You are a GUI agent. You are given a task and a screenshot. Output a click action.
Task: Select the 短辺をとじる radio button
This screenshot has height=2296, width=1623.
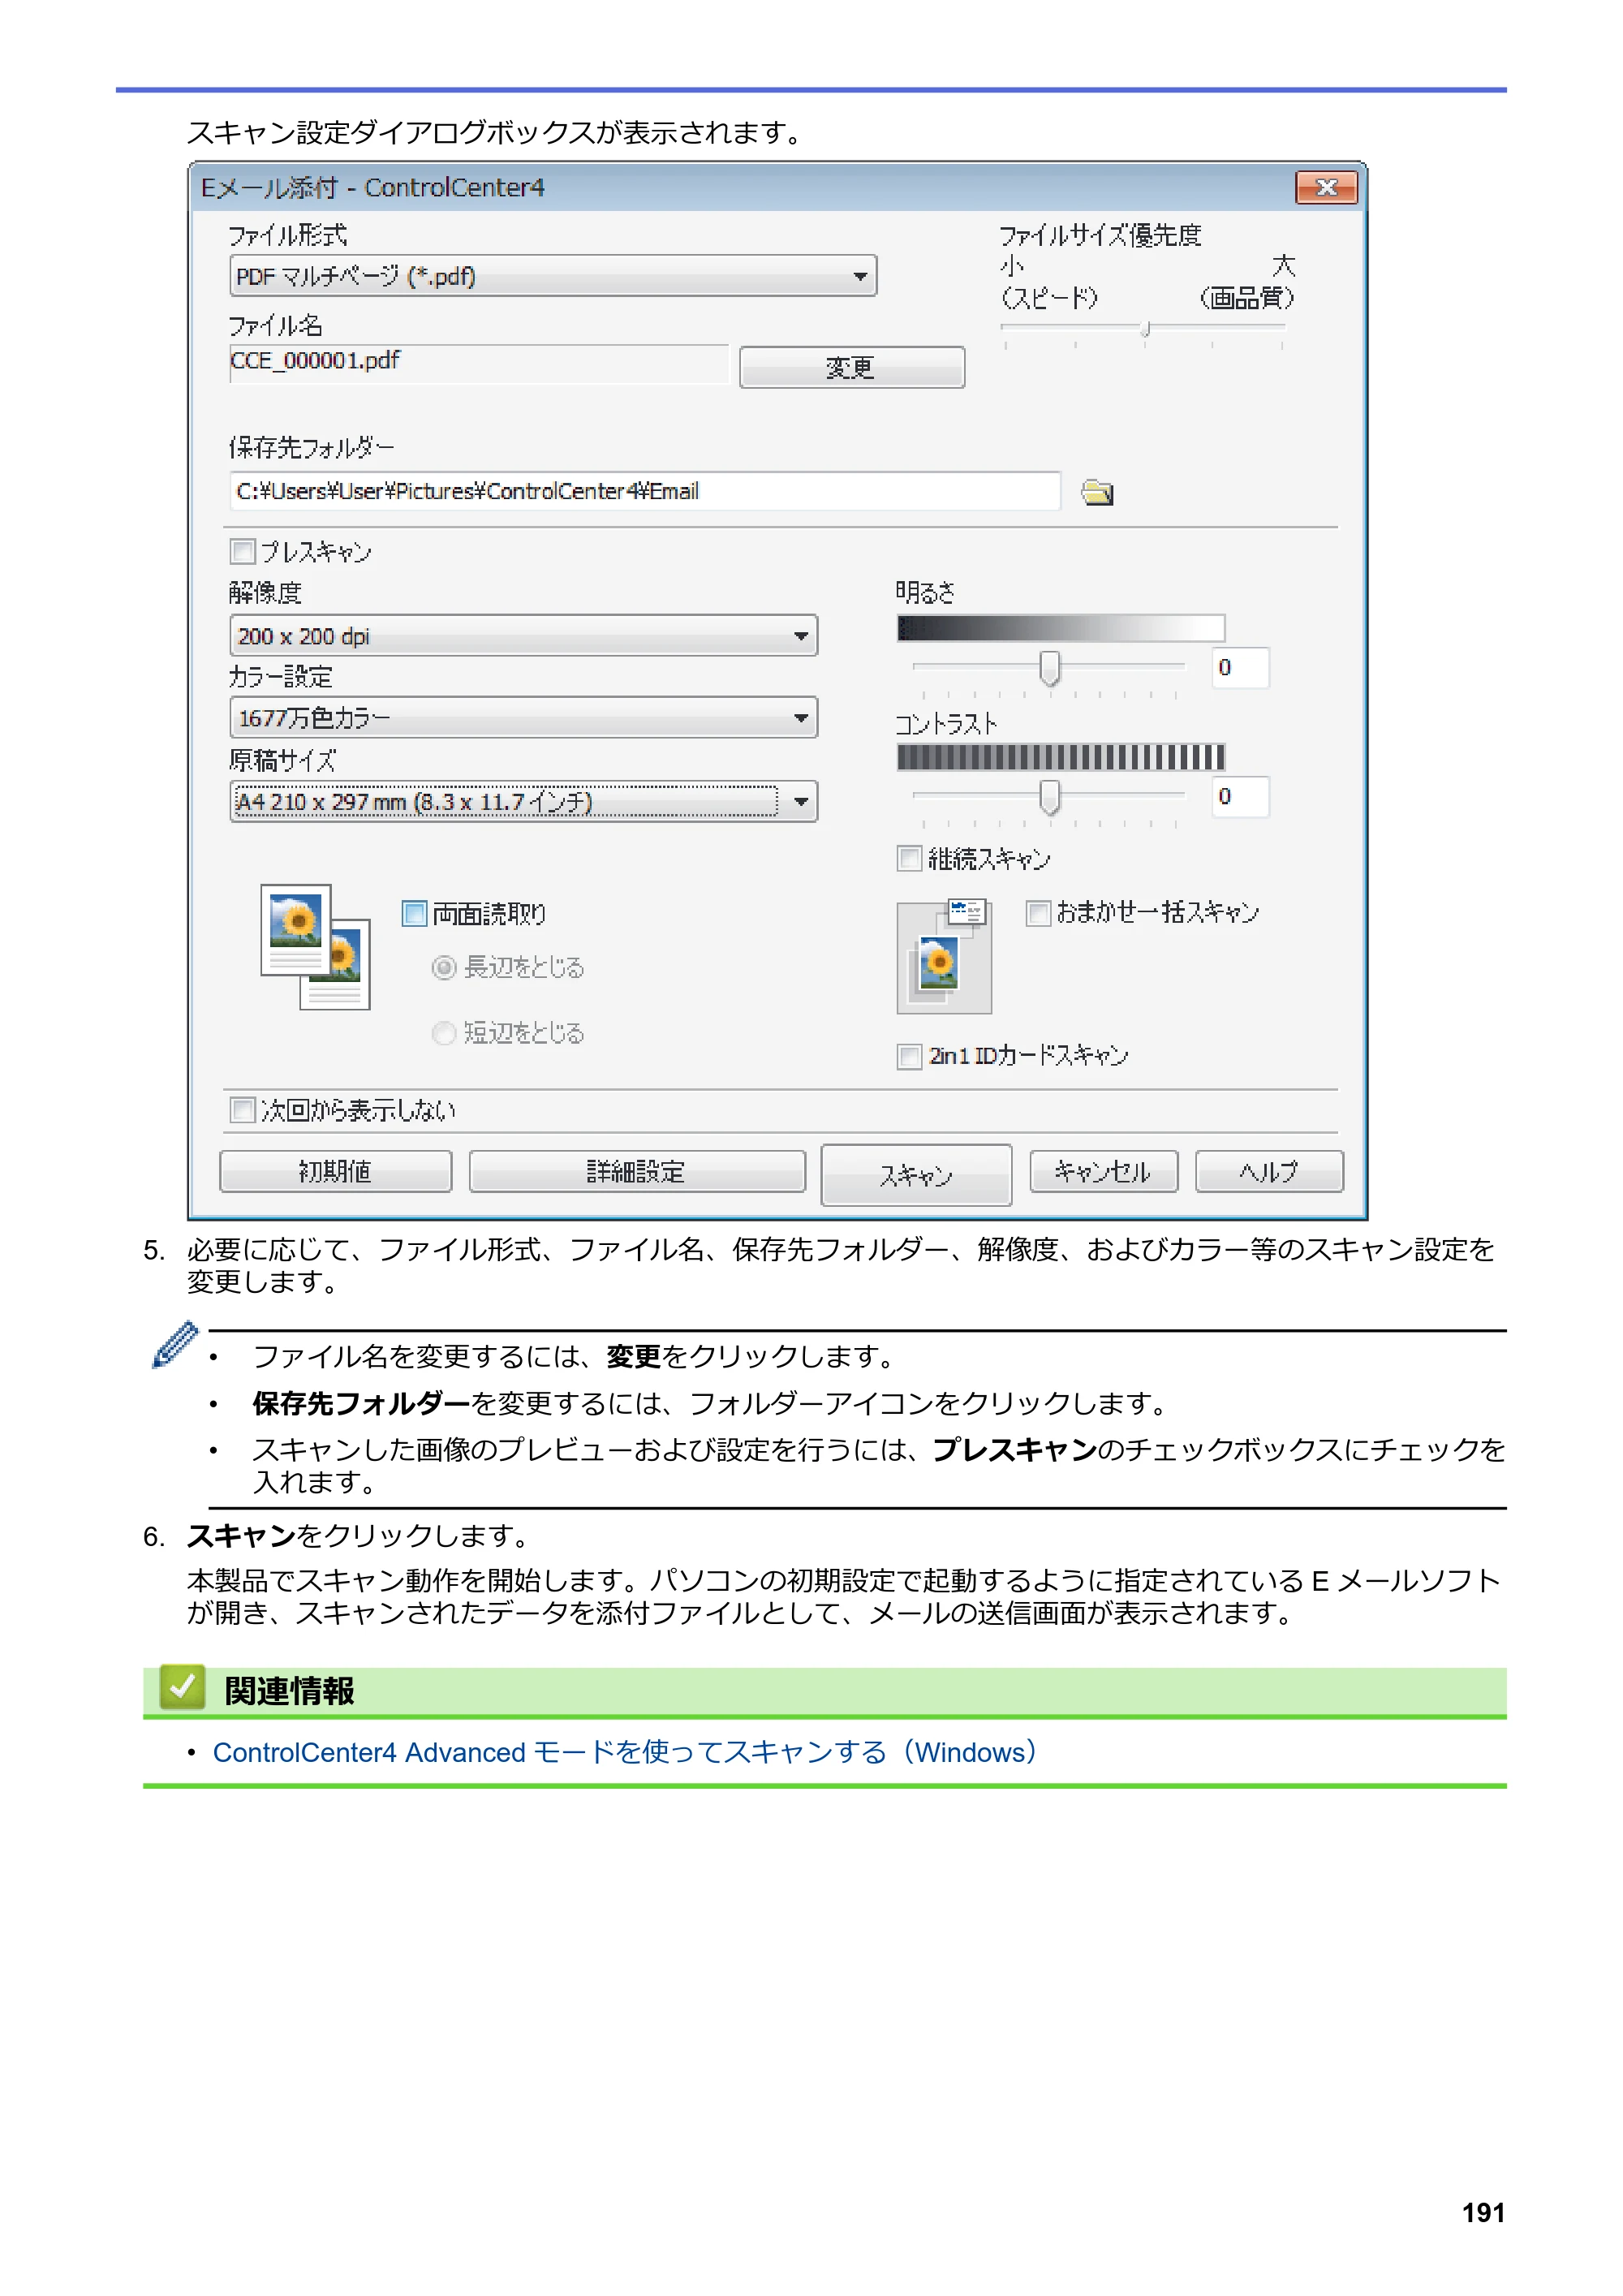pos(444,1033)
